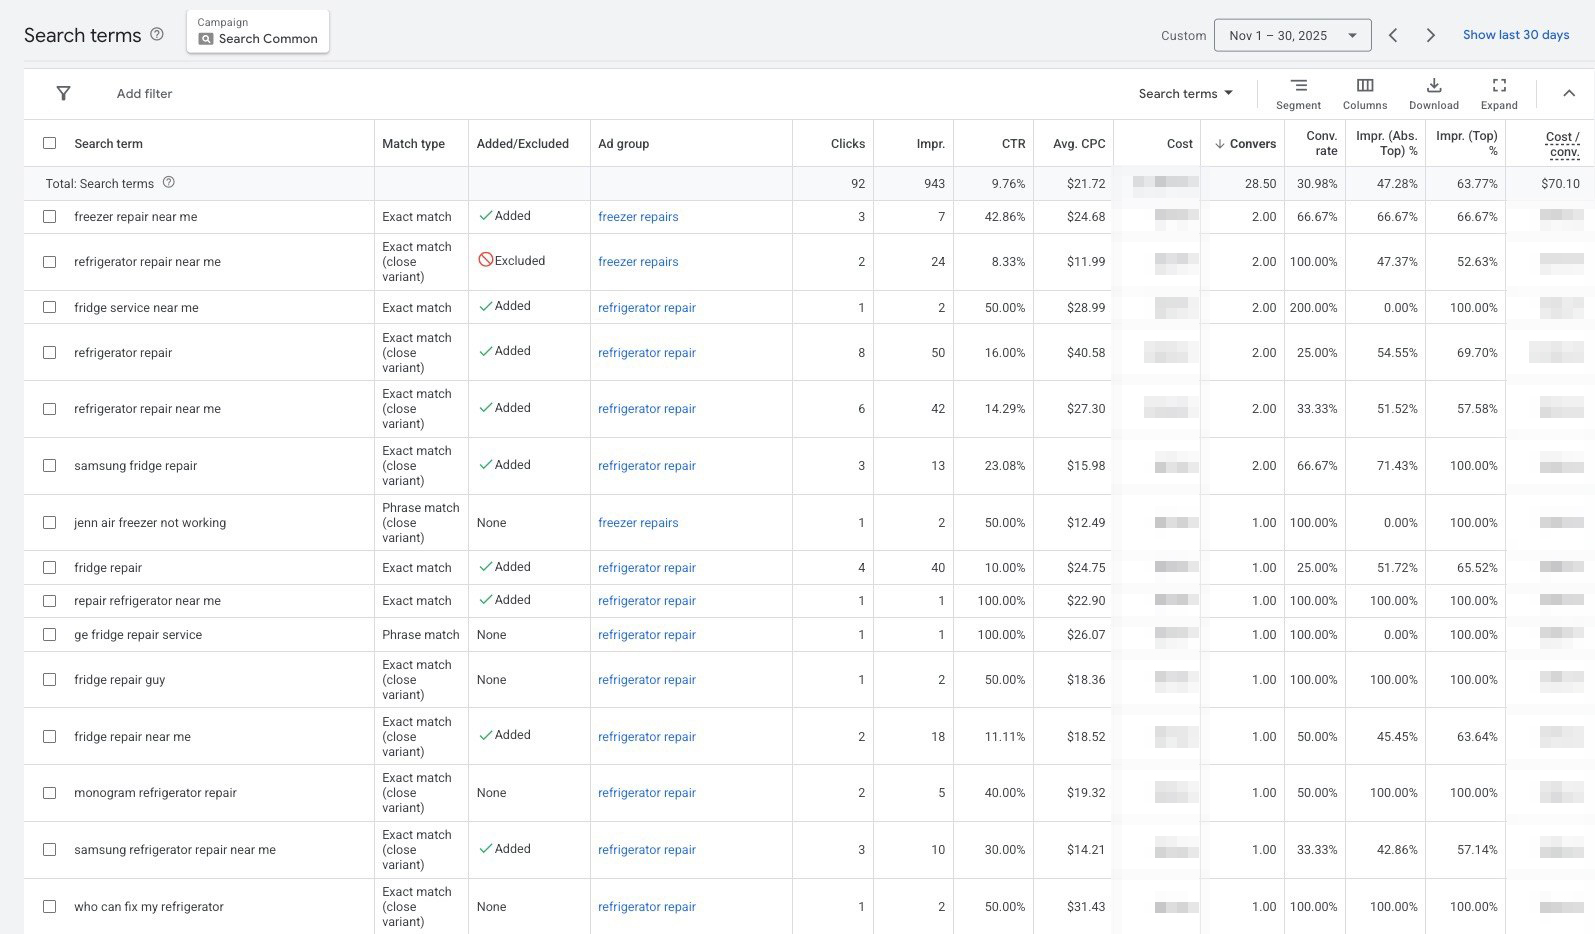Collapse the chart with the chevron arrow
The width and height of the screenshot is (1595, 934).
[x=1568, y=93]
